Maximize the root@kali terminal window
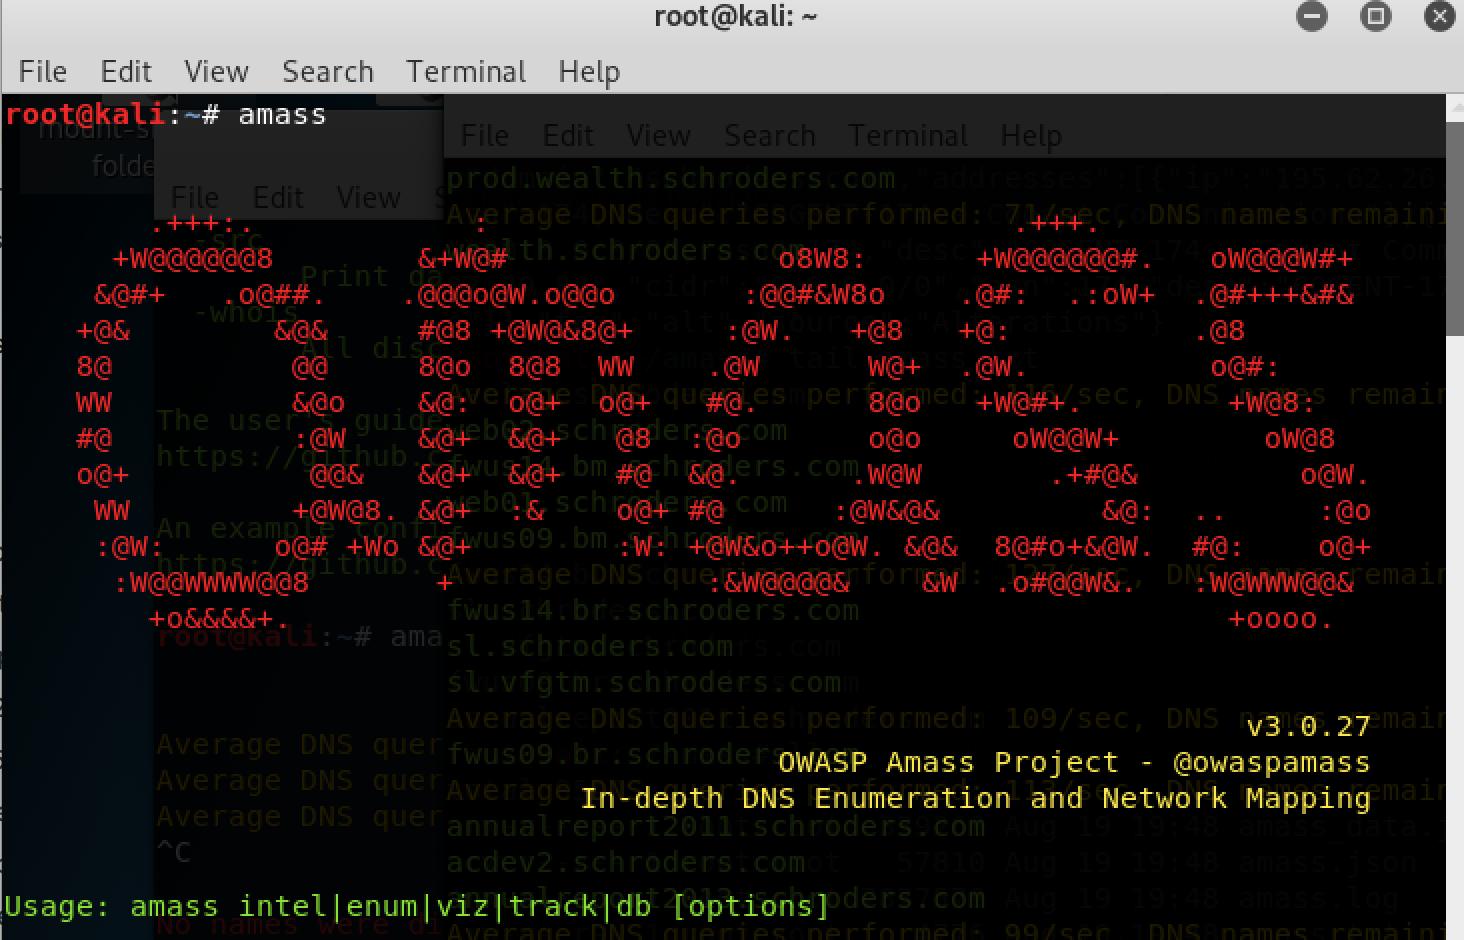This screenshot has width=1464, height=940. [x=1376, y=16]
